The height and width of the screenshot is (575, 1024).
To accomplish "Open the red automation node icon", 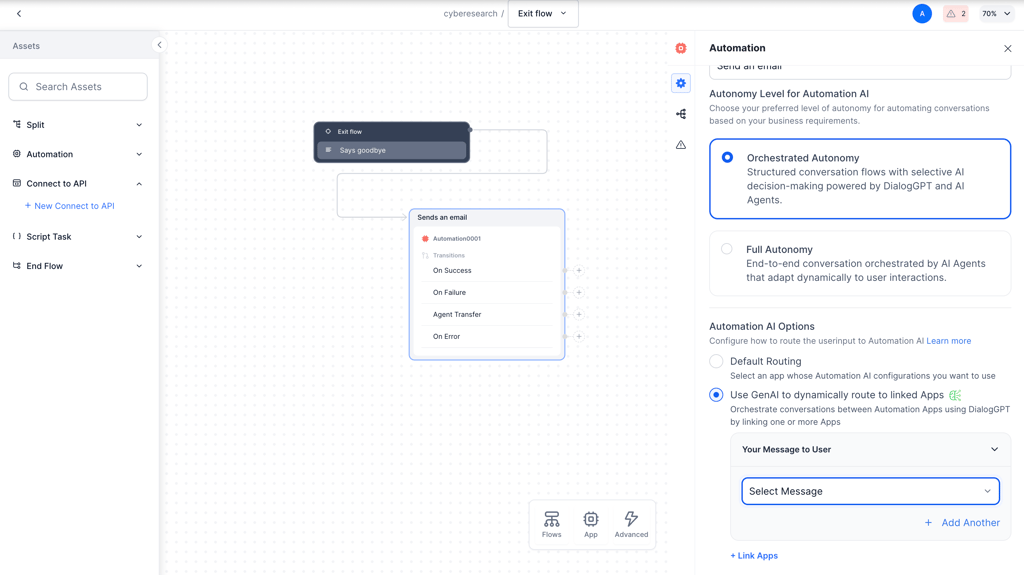I will pyautogui.click(x=680, y=48).
